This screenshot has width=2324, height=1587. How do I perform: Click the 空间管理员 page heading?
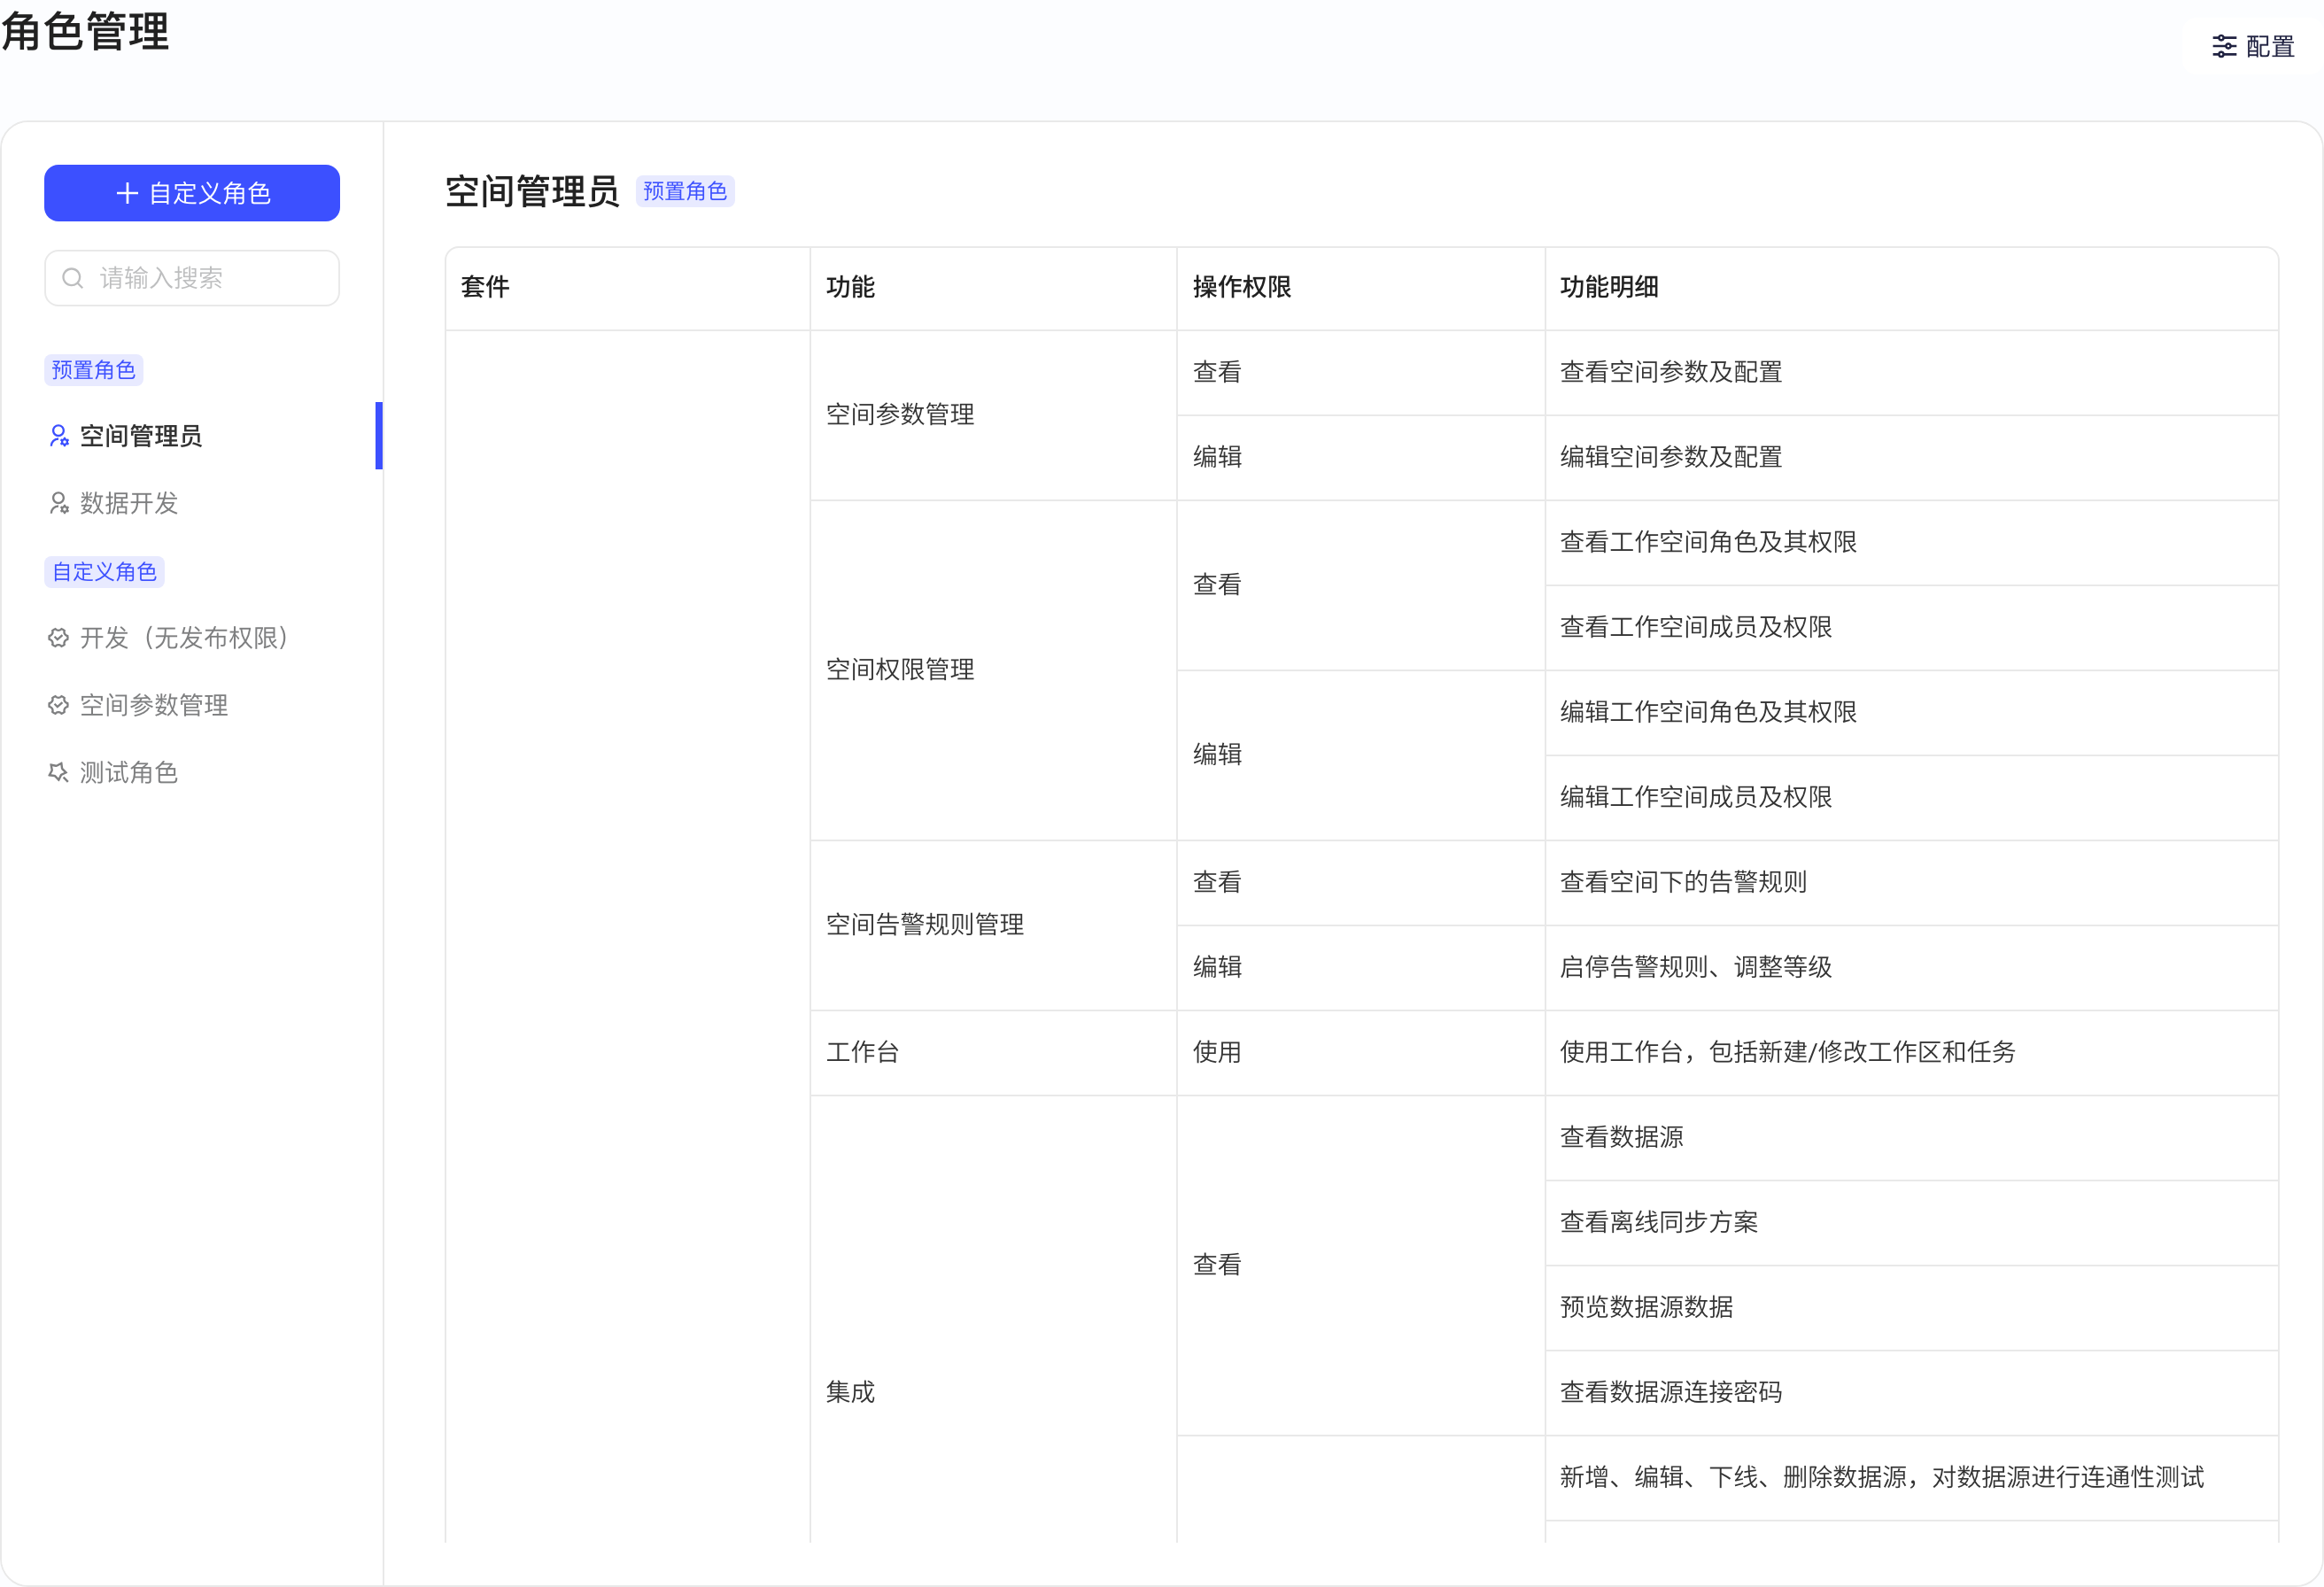(x=532, y=191)
